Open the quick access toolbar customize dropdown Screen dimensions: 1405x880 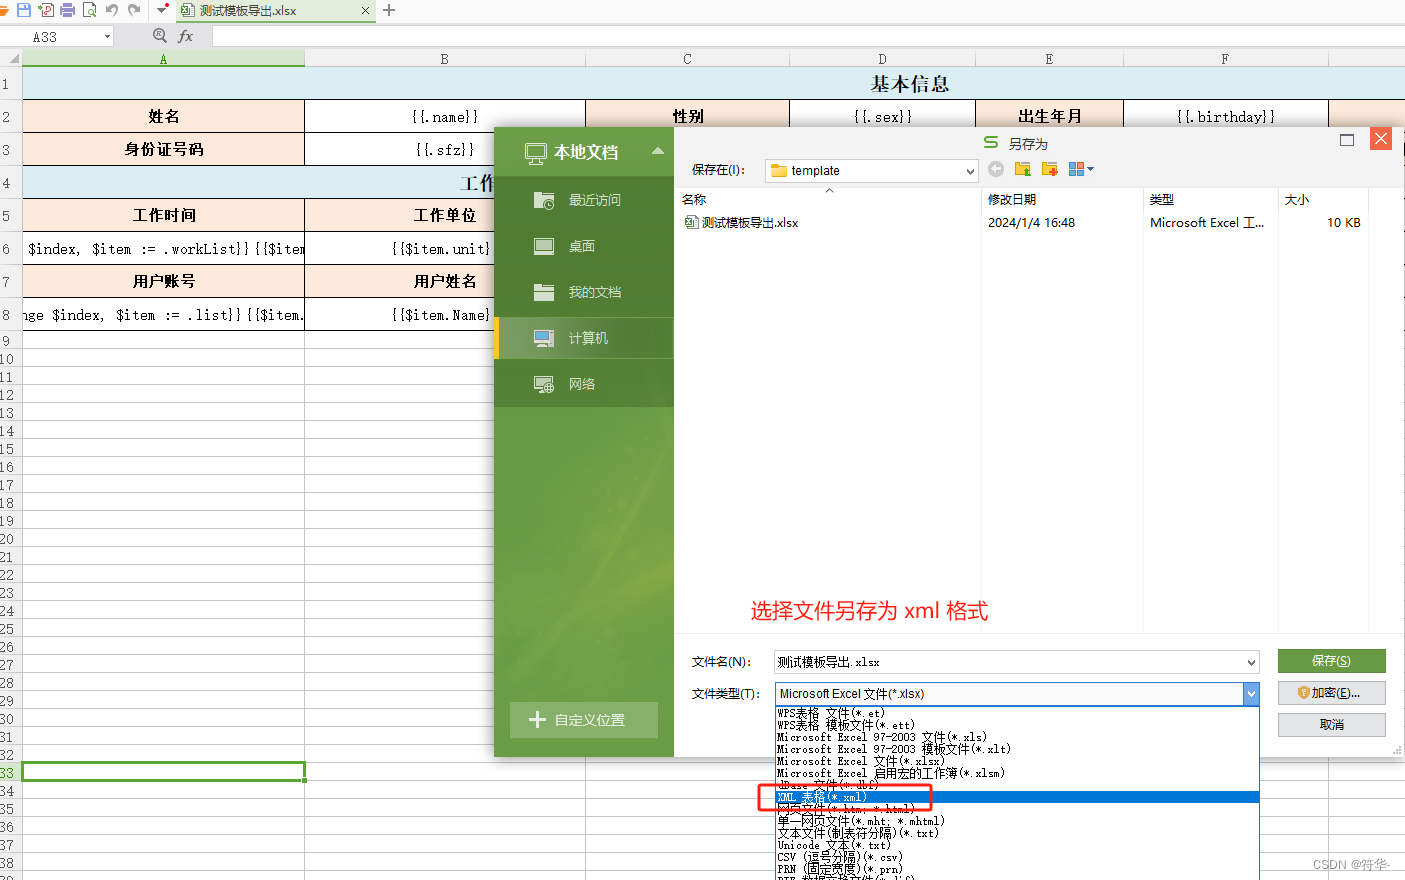pos(162,10)
